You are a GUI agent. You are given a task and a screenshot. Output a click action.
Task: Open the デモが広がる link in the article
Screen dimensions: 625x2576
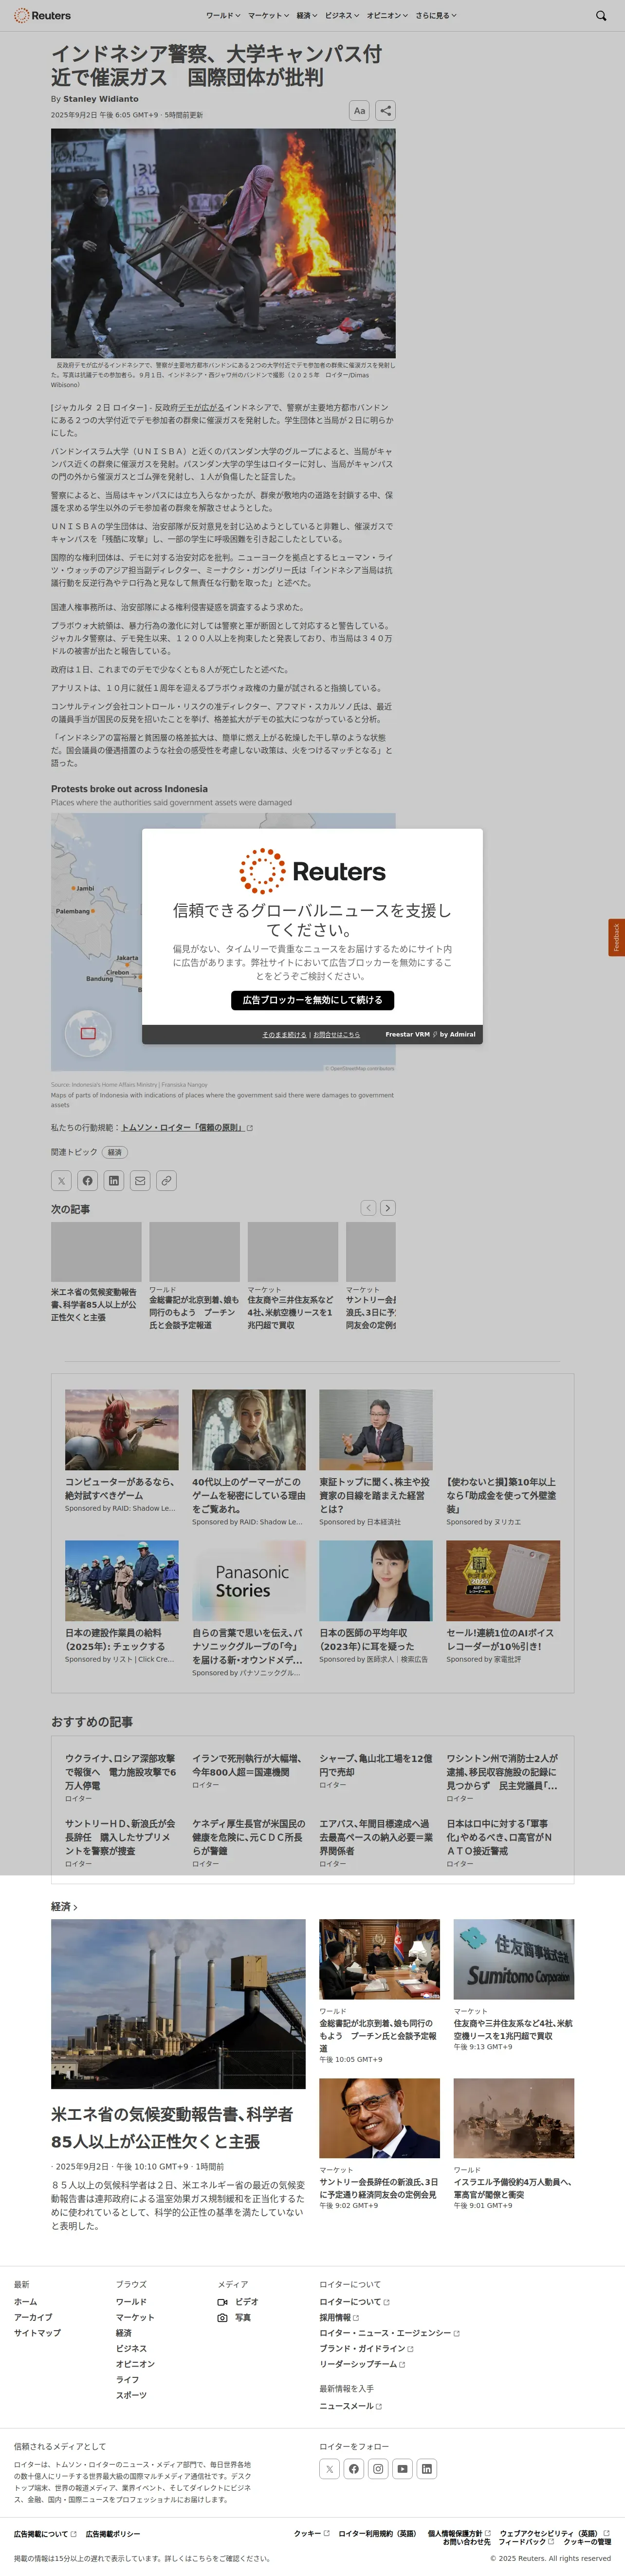(x=201, y=408)
